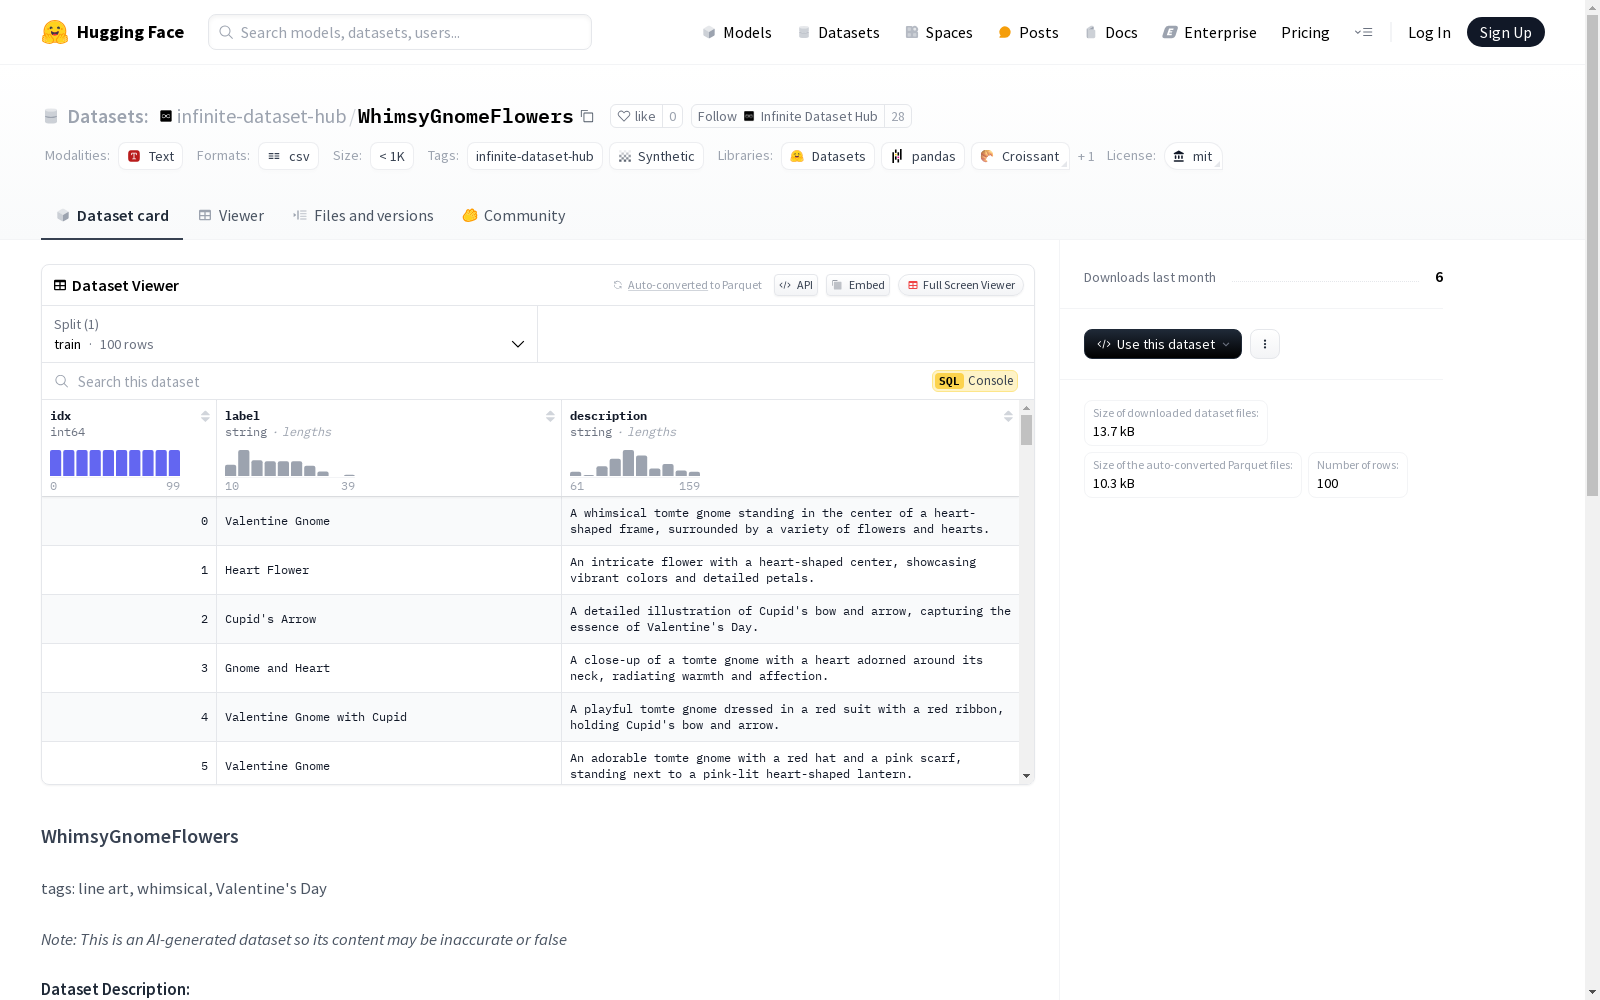Open the Community tab
This screenshot has width=1600, height=1000.
[x=514, y=216]
